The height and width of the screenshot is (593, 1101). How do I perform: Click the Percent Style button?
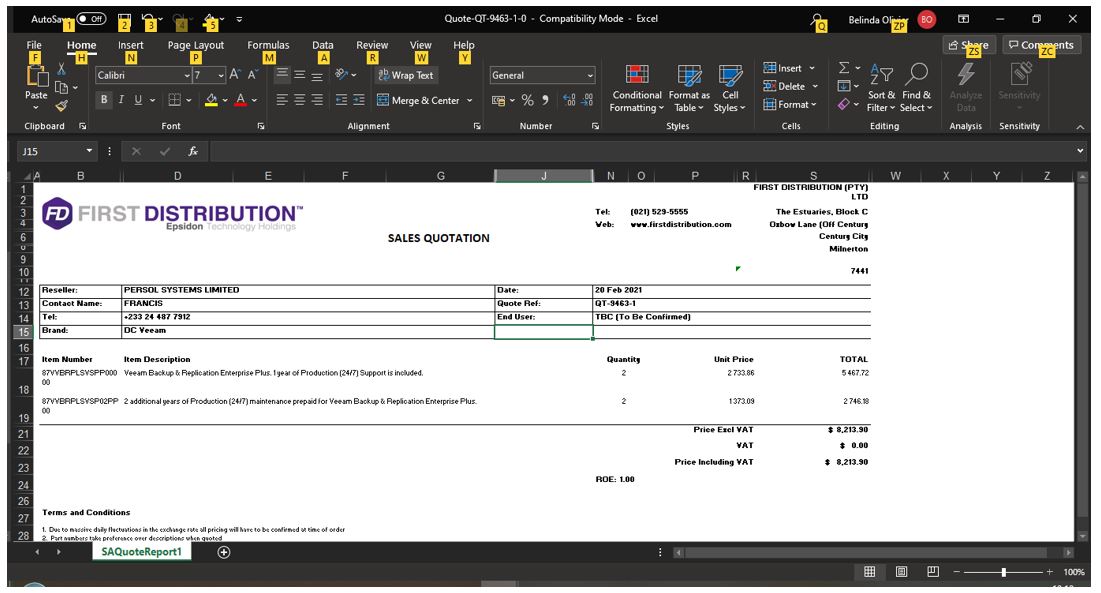pos(526,100)
